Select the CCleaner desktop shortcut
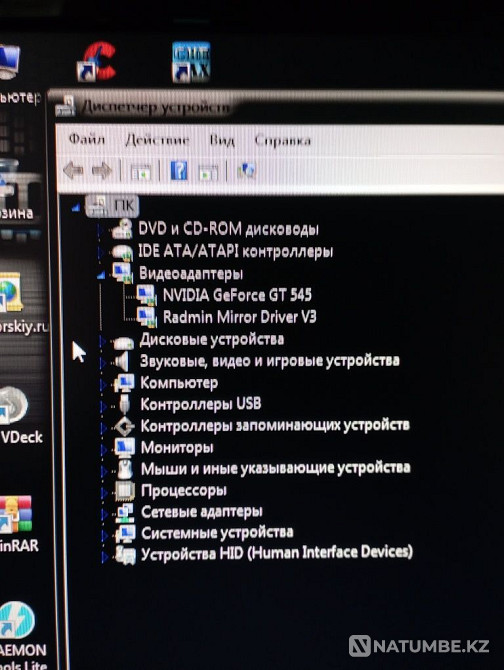504x670 pixels. click(97, 61)
